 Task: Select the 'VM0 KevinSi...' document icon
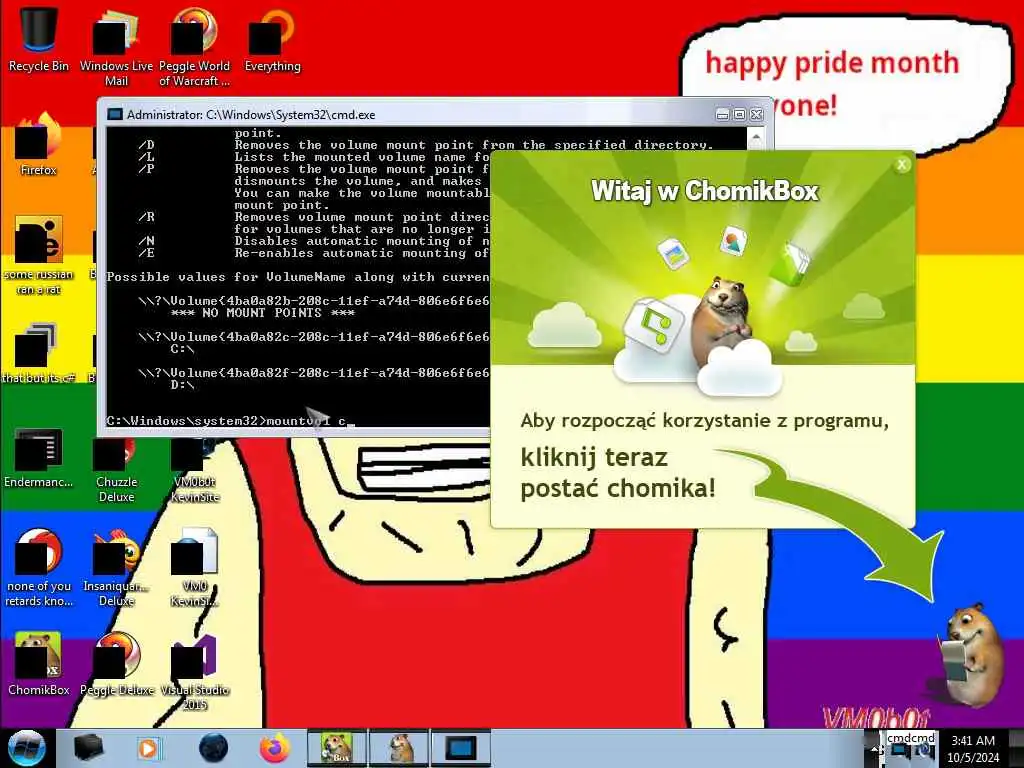195,568
